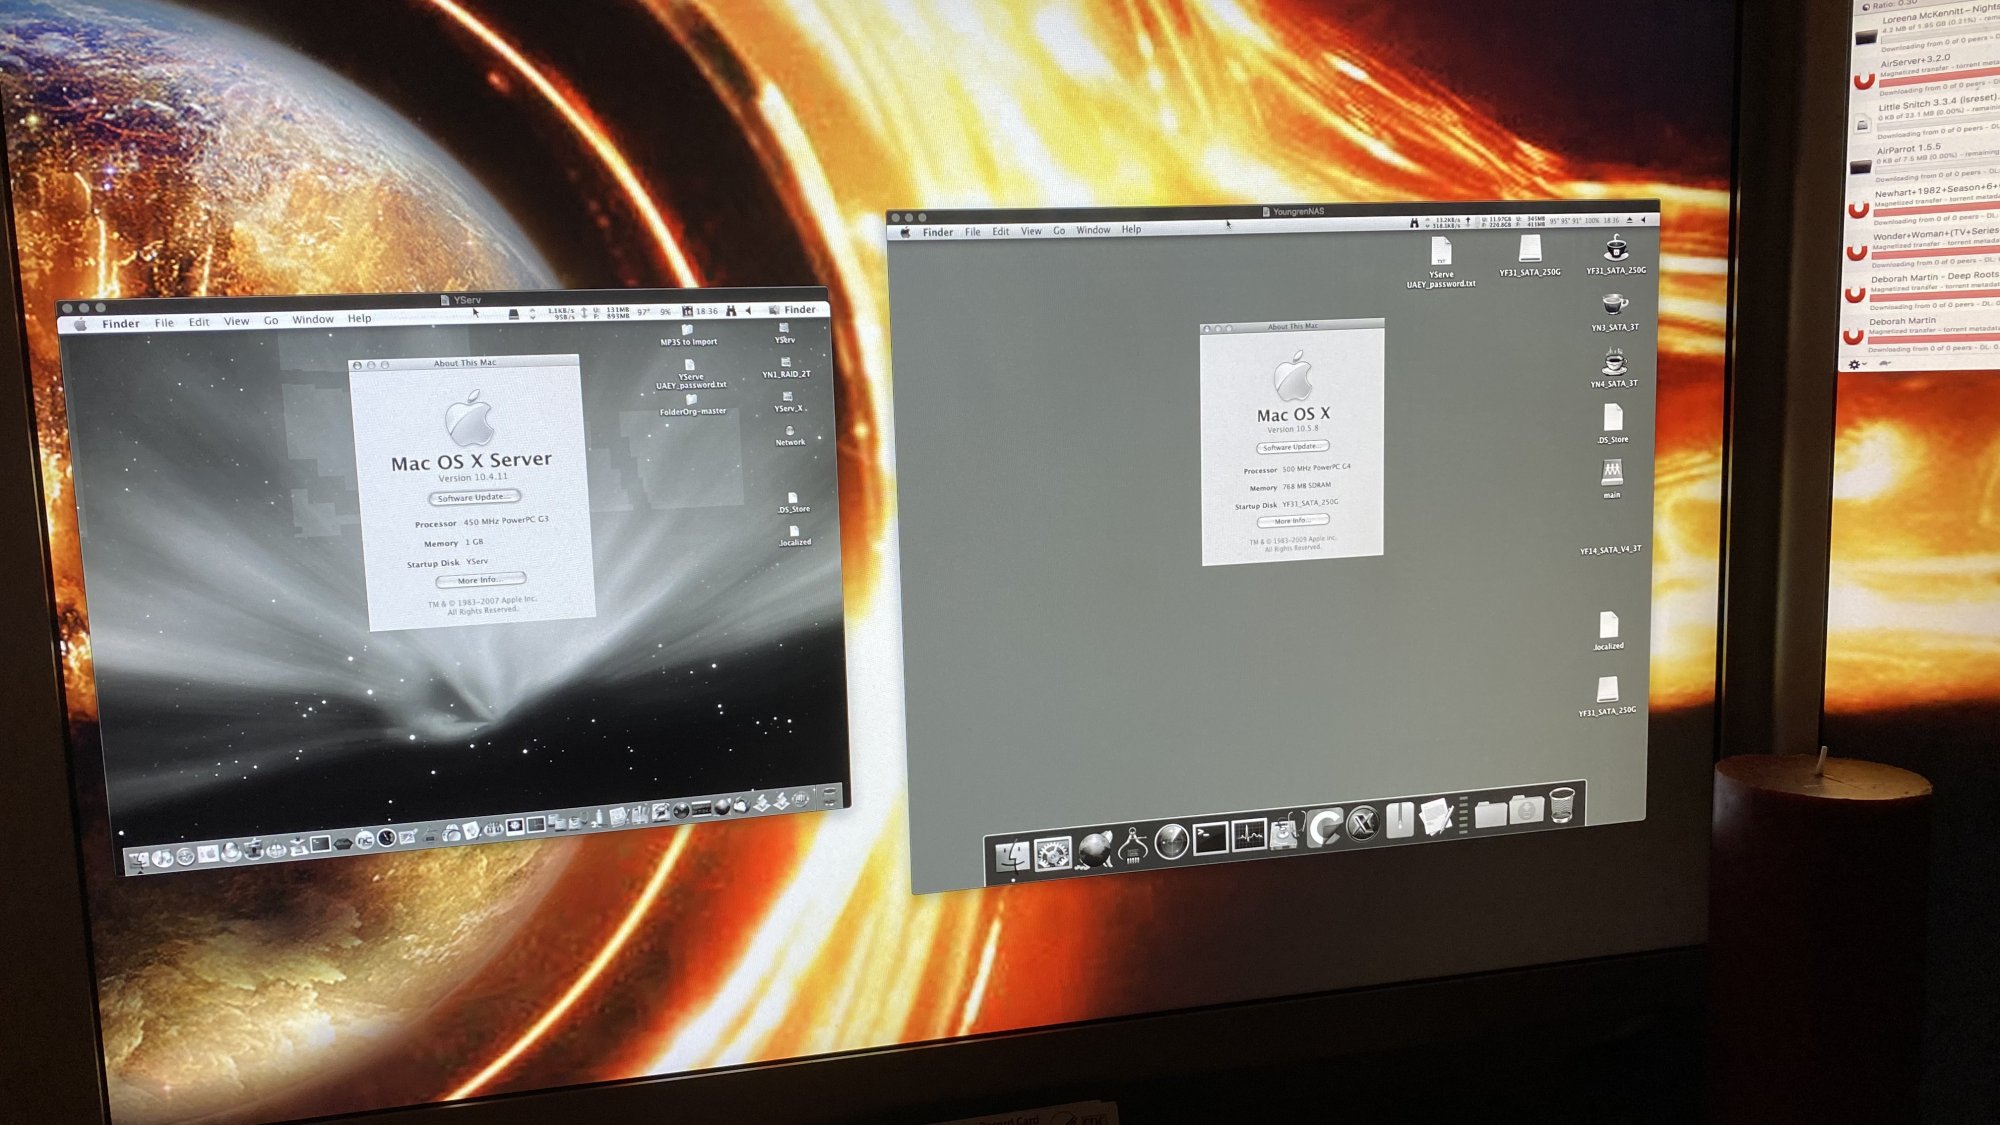
Task: Launch System Preferences from YoungrenNAS dock
Action: tap(1053, 854)
